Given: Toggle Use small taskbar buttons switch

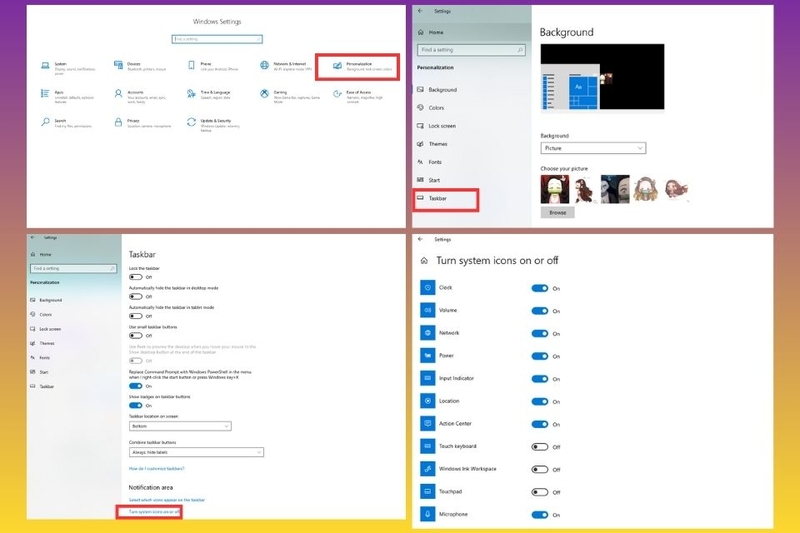Looking at the screenshot, I should [136, 336].
